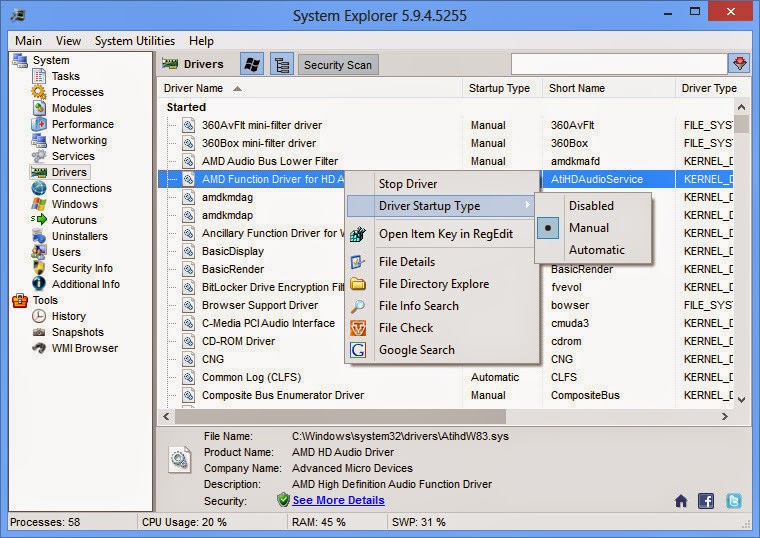Screen dimensions: 760x538
Task: Show the Modules section
Action: [72, 108]
